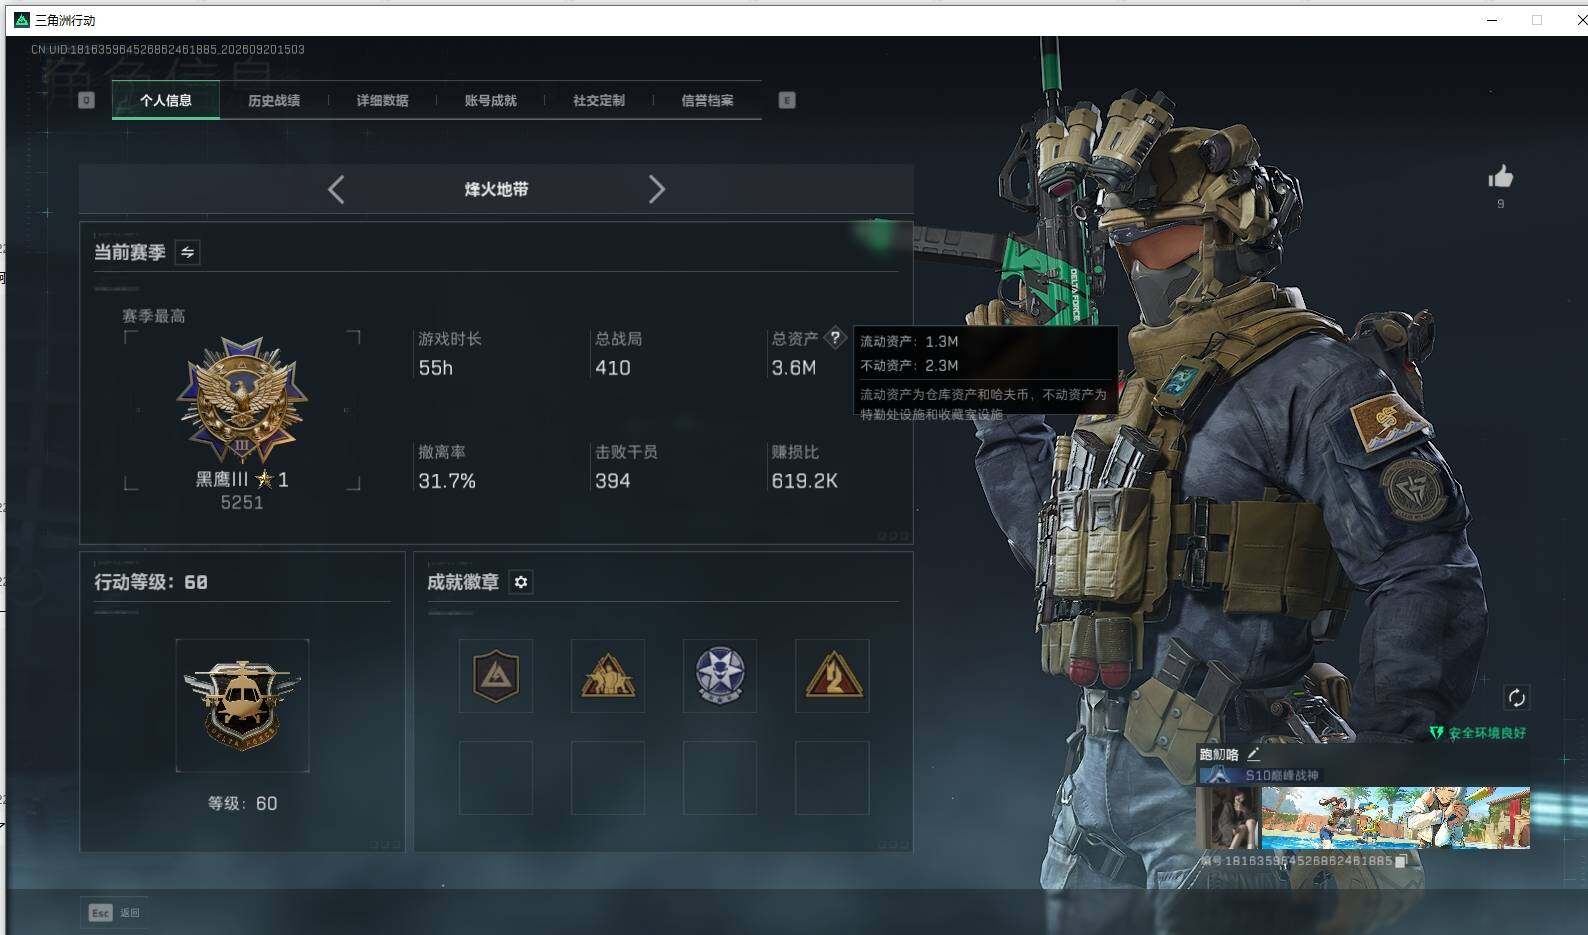Switch to next game mode with right arrow
The height and width of the screenshot is (935, 1588).
[656, 189]
